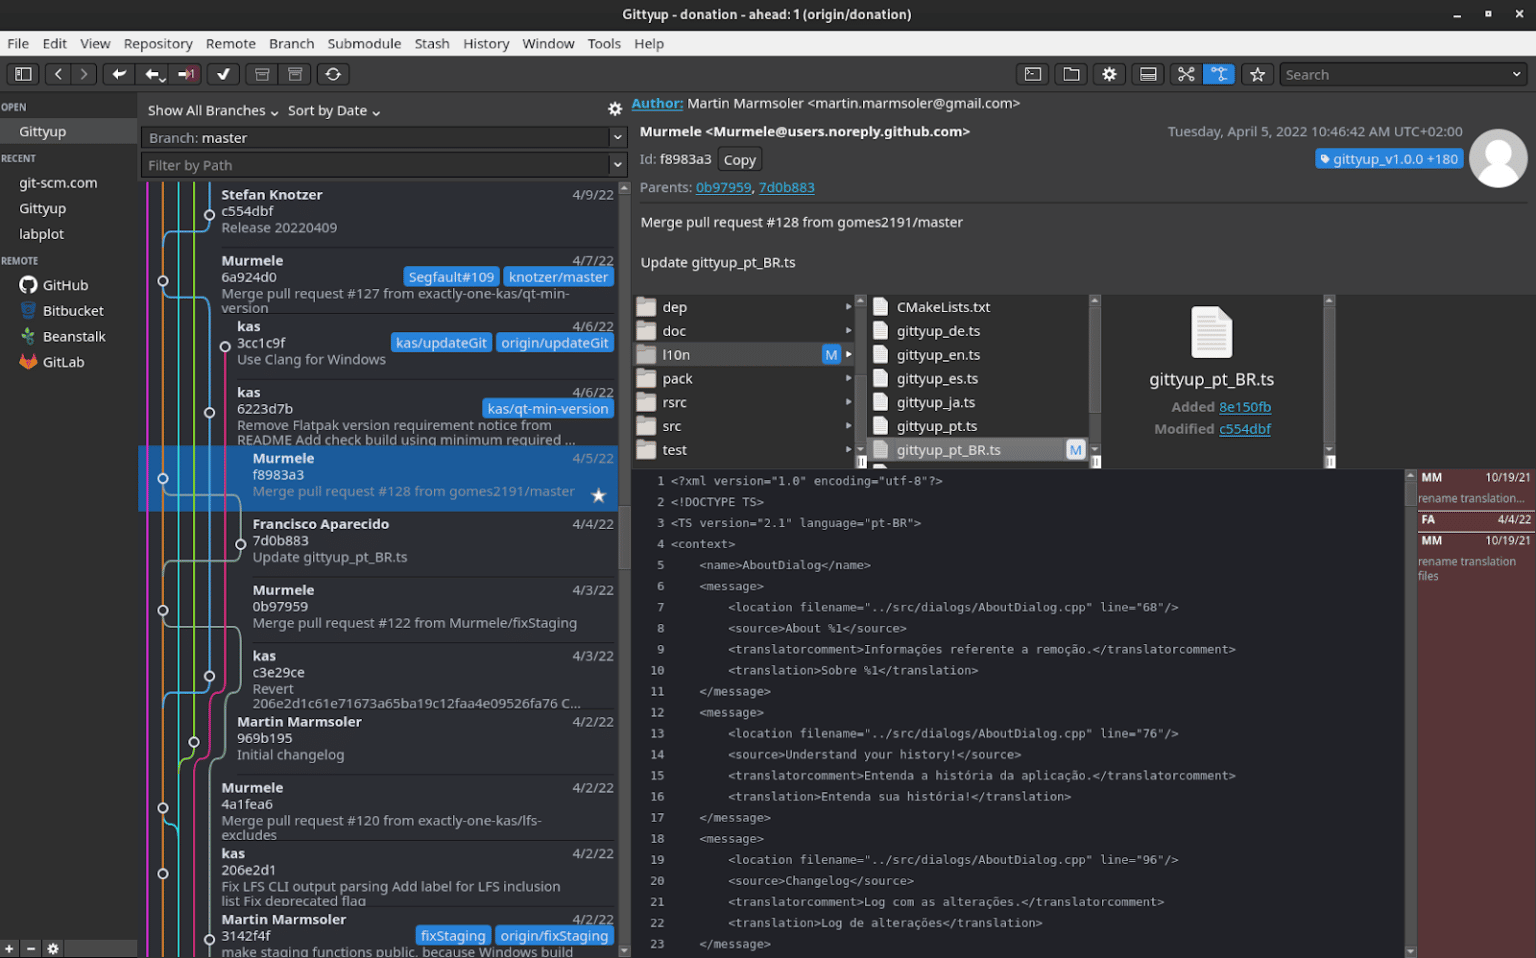The height and width of the screenshot is (958, 1536).
Task: Open the Repository menu
Action: click(158, 43)
